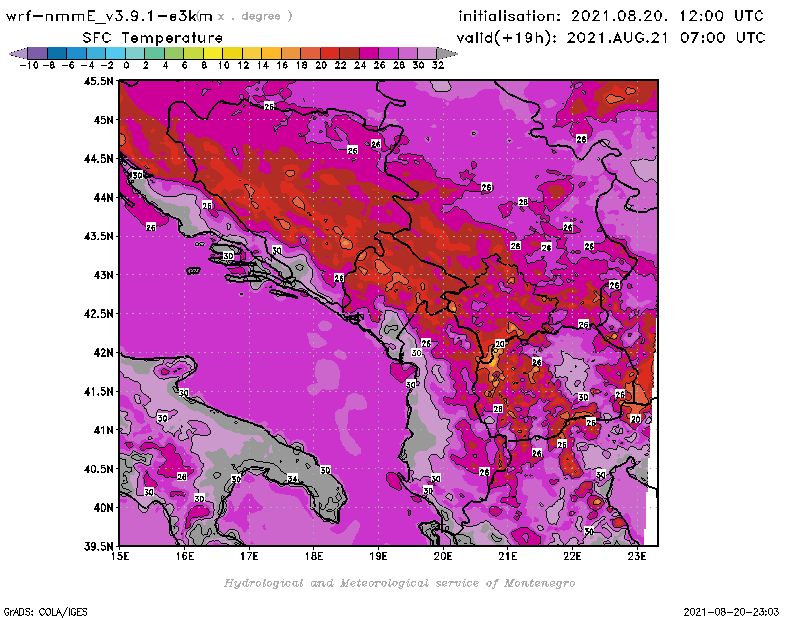
Task: Click the 19E longitude axis label
Action: pyautogui.click(x=379, y=557)
